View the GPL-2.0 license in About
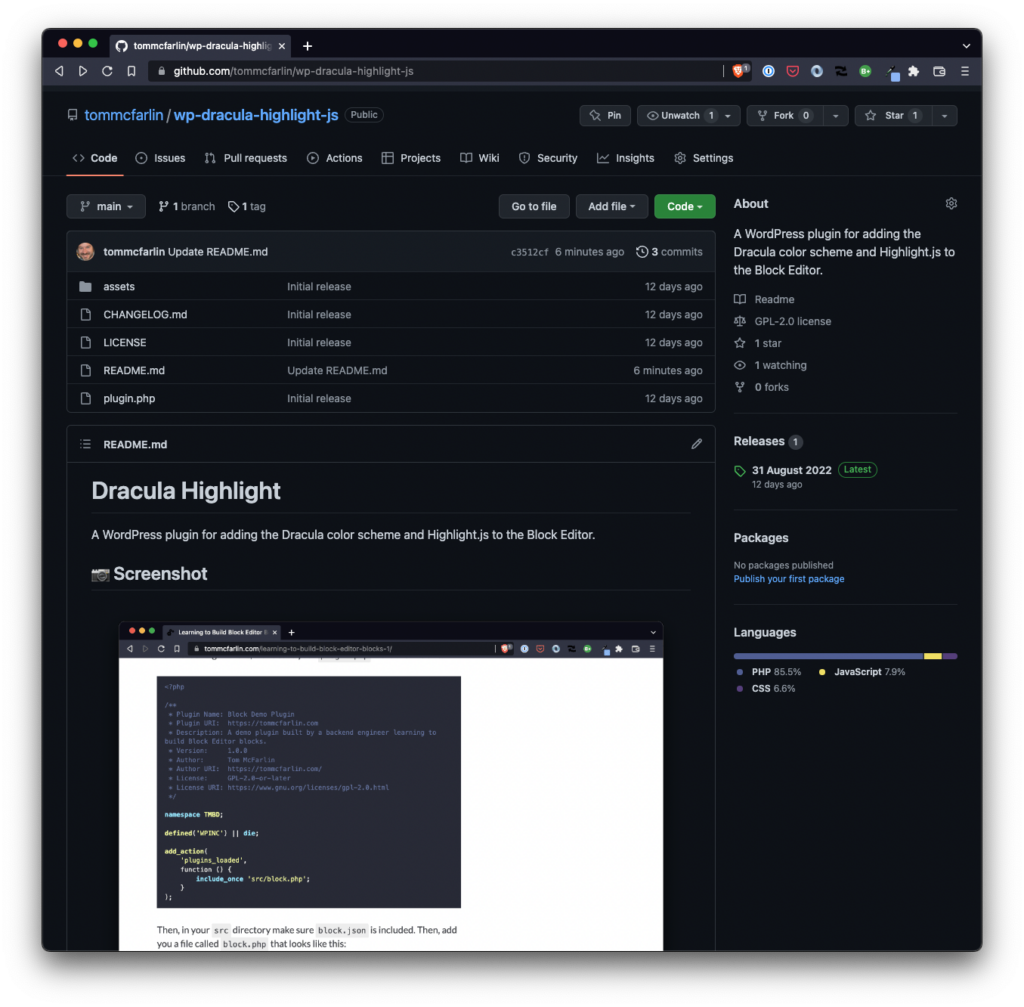The width and height of the screenshot is (1024, 1007). tap(793, 321)
